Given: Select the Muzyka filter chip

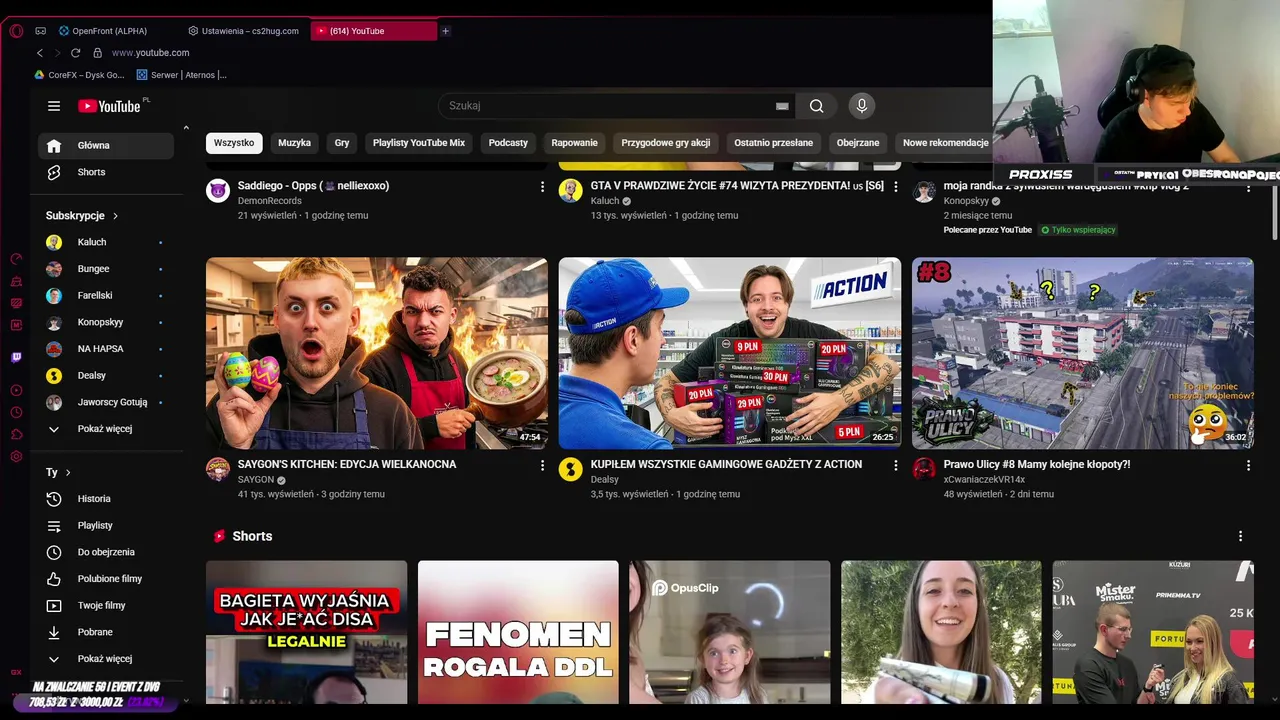Looking at the screenshot, I should tap(294, 143).
